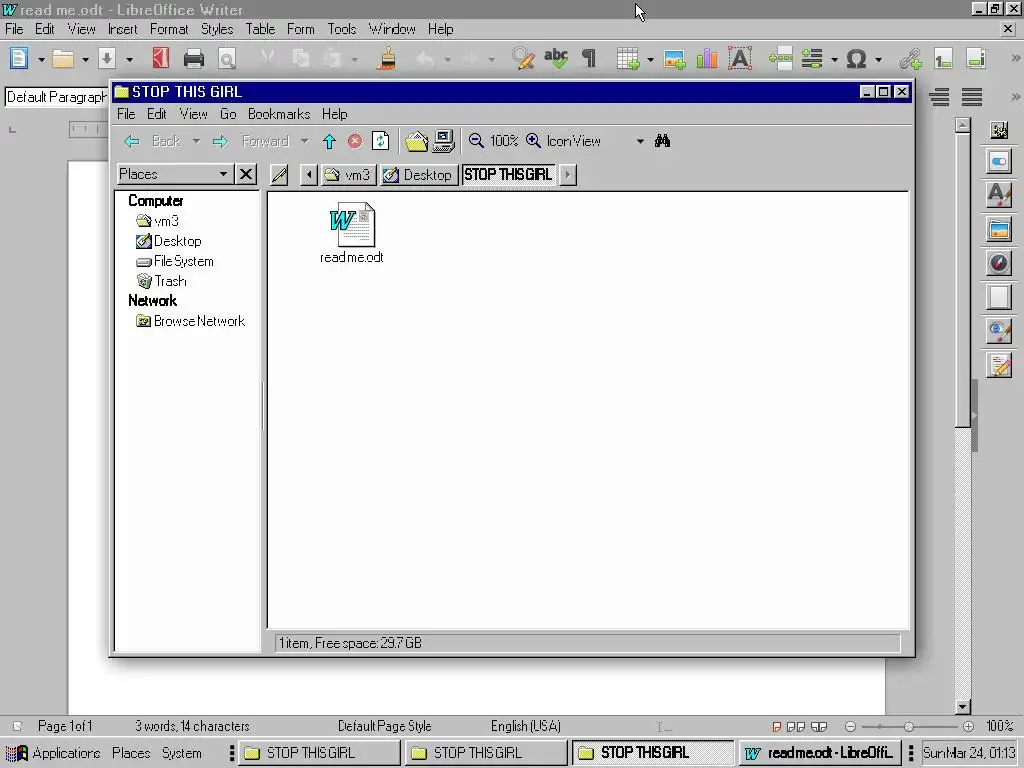This screenshot has height=768, width=1024.
Task: Open the folder icon in Writer toolbar
Action: [x=63, y=59]
